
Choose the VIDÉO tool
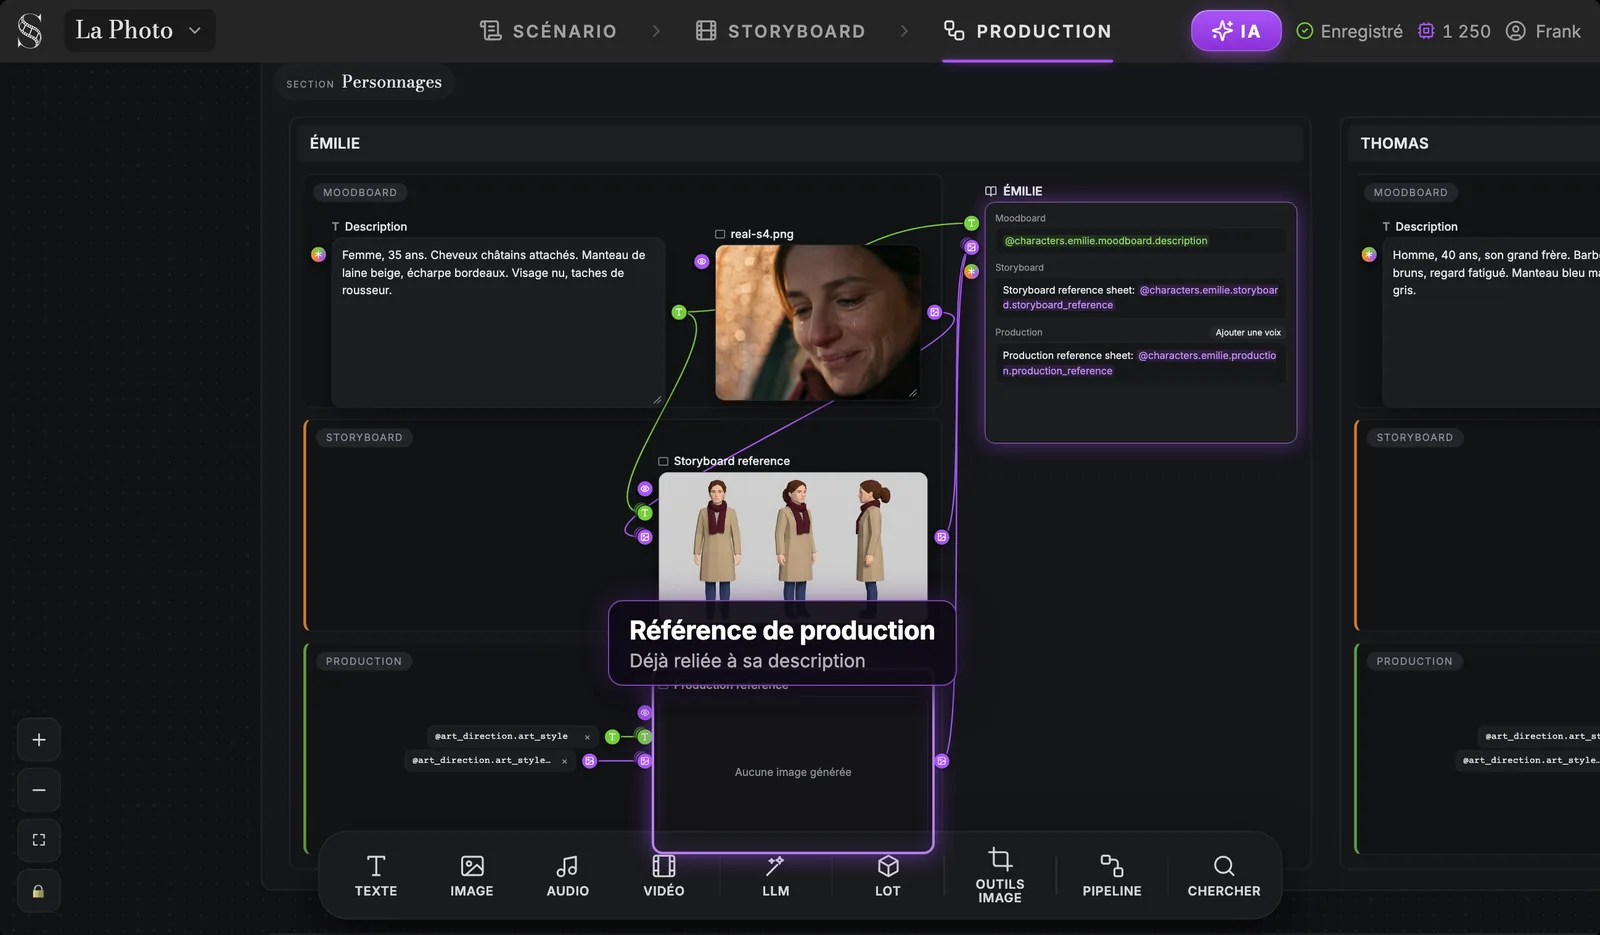664,876
